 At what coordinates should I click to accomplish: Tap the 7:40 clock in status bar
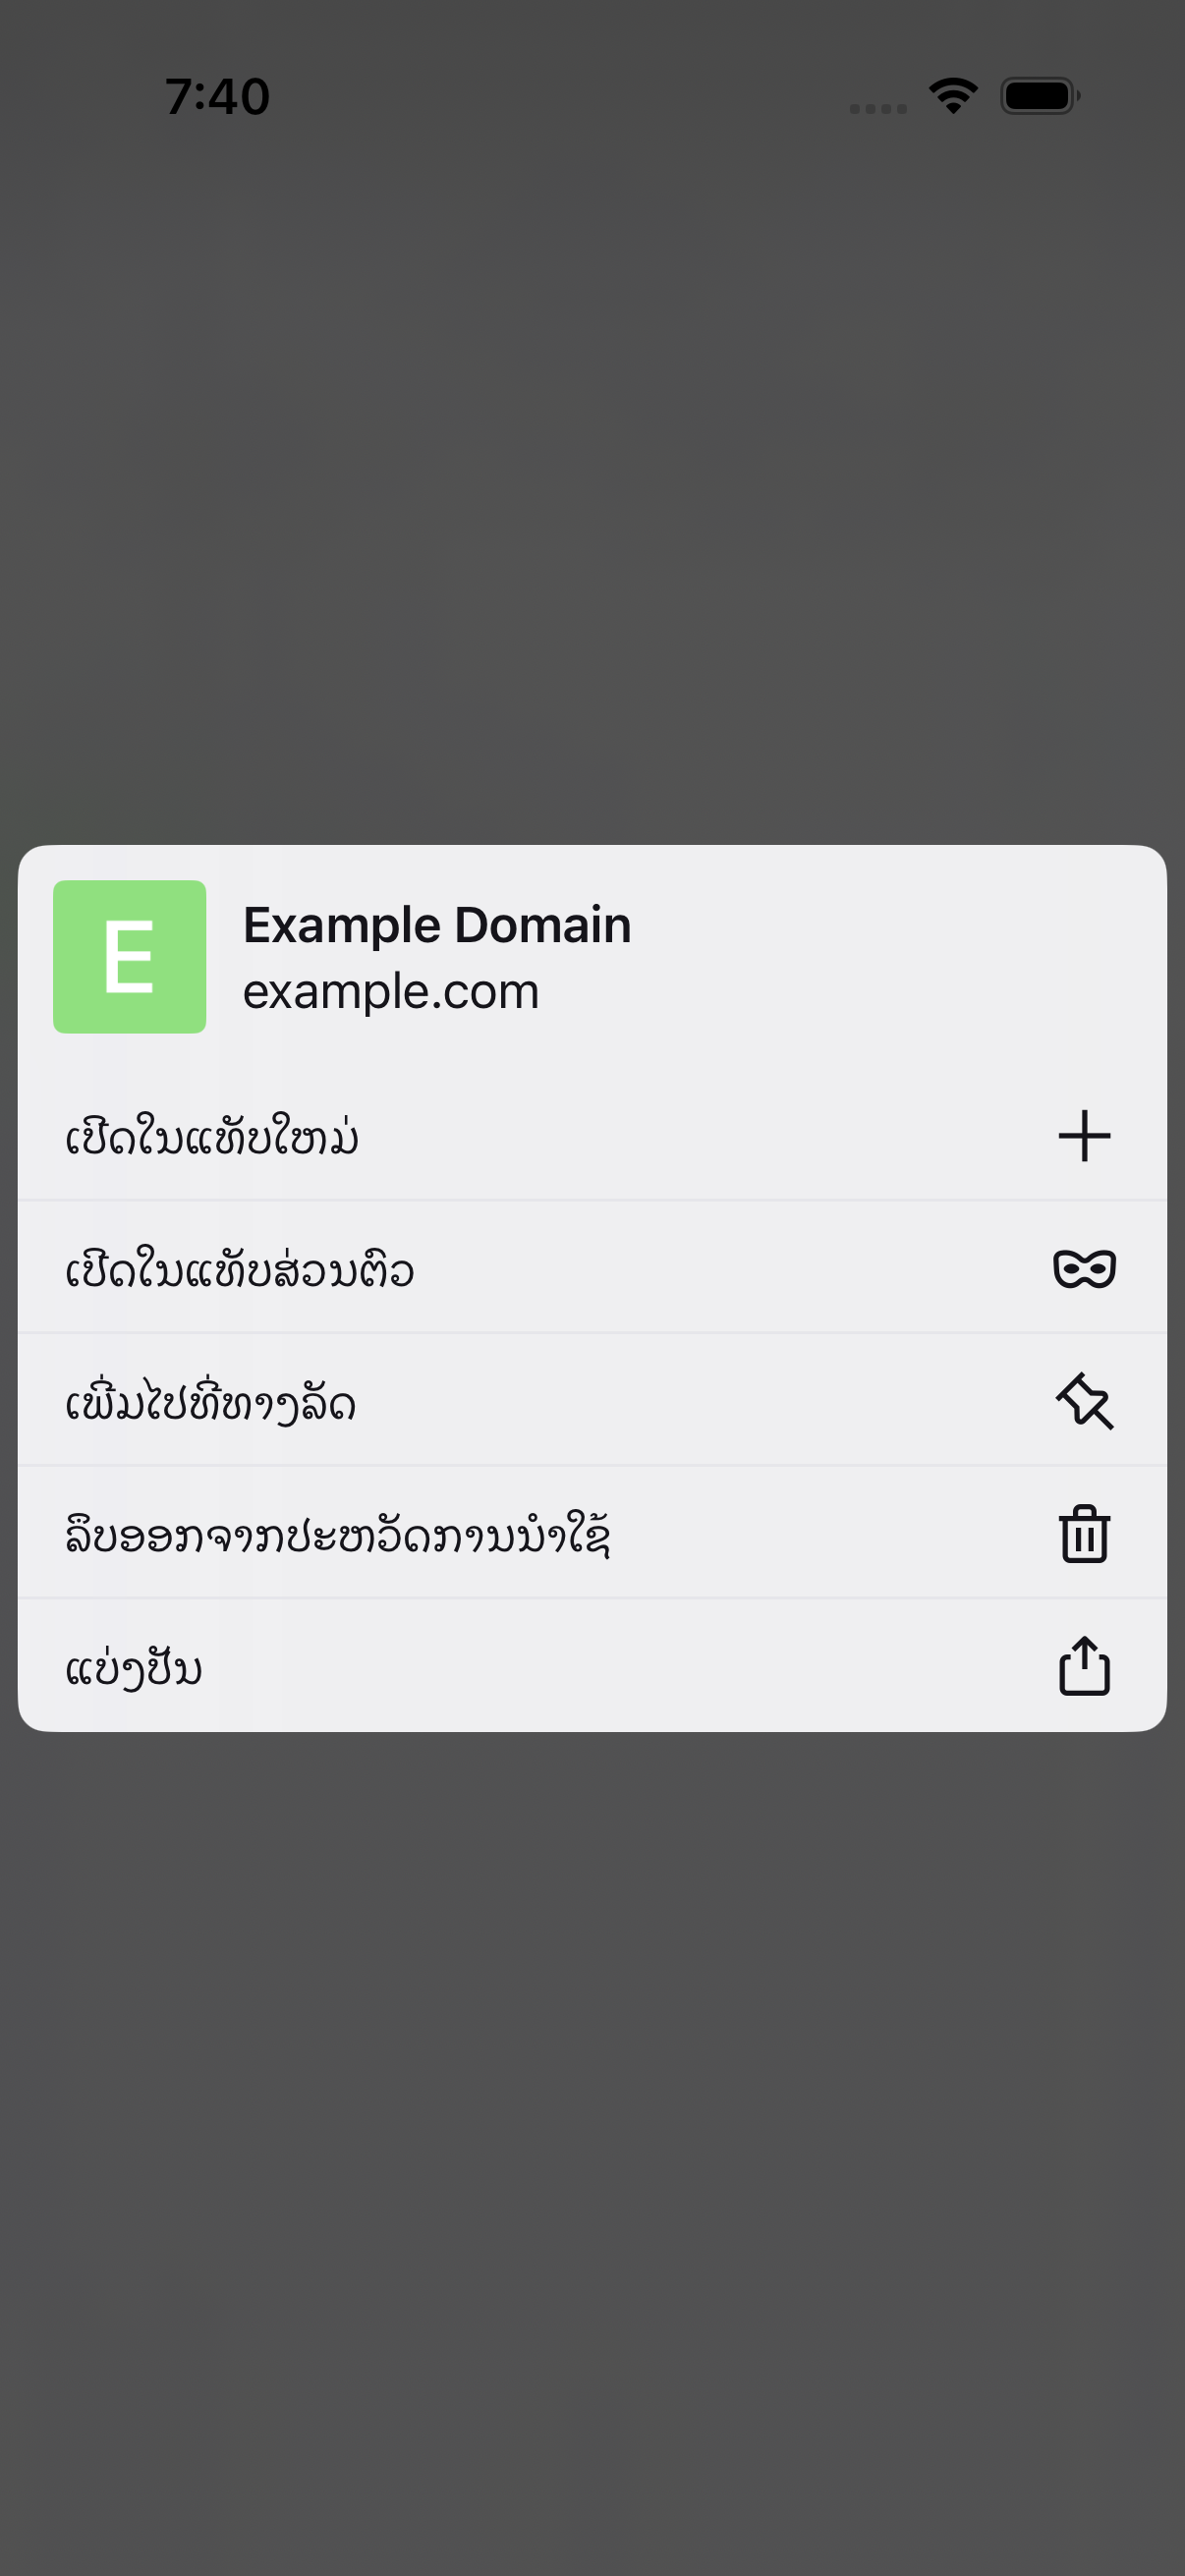[x=217, y=97]
